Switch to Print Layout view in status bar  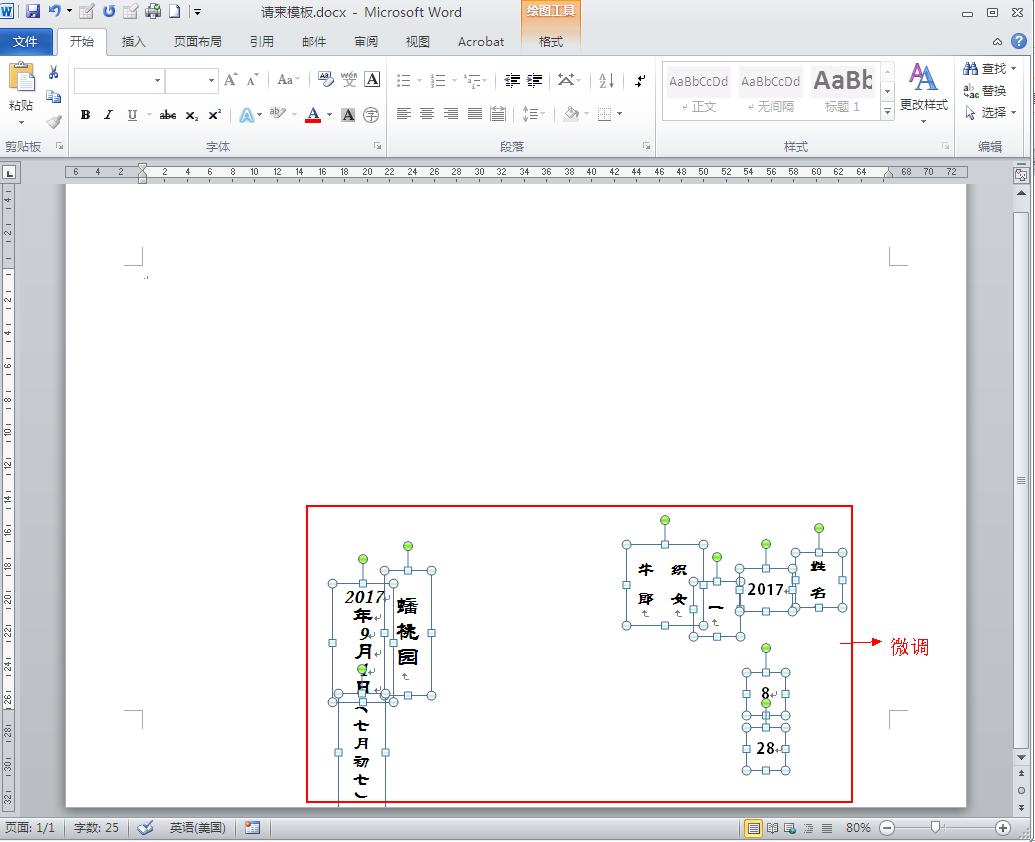pyautogui.click(x=753, y=828)
